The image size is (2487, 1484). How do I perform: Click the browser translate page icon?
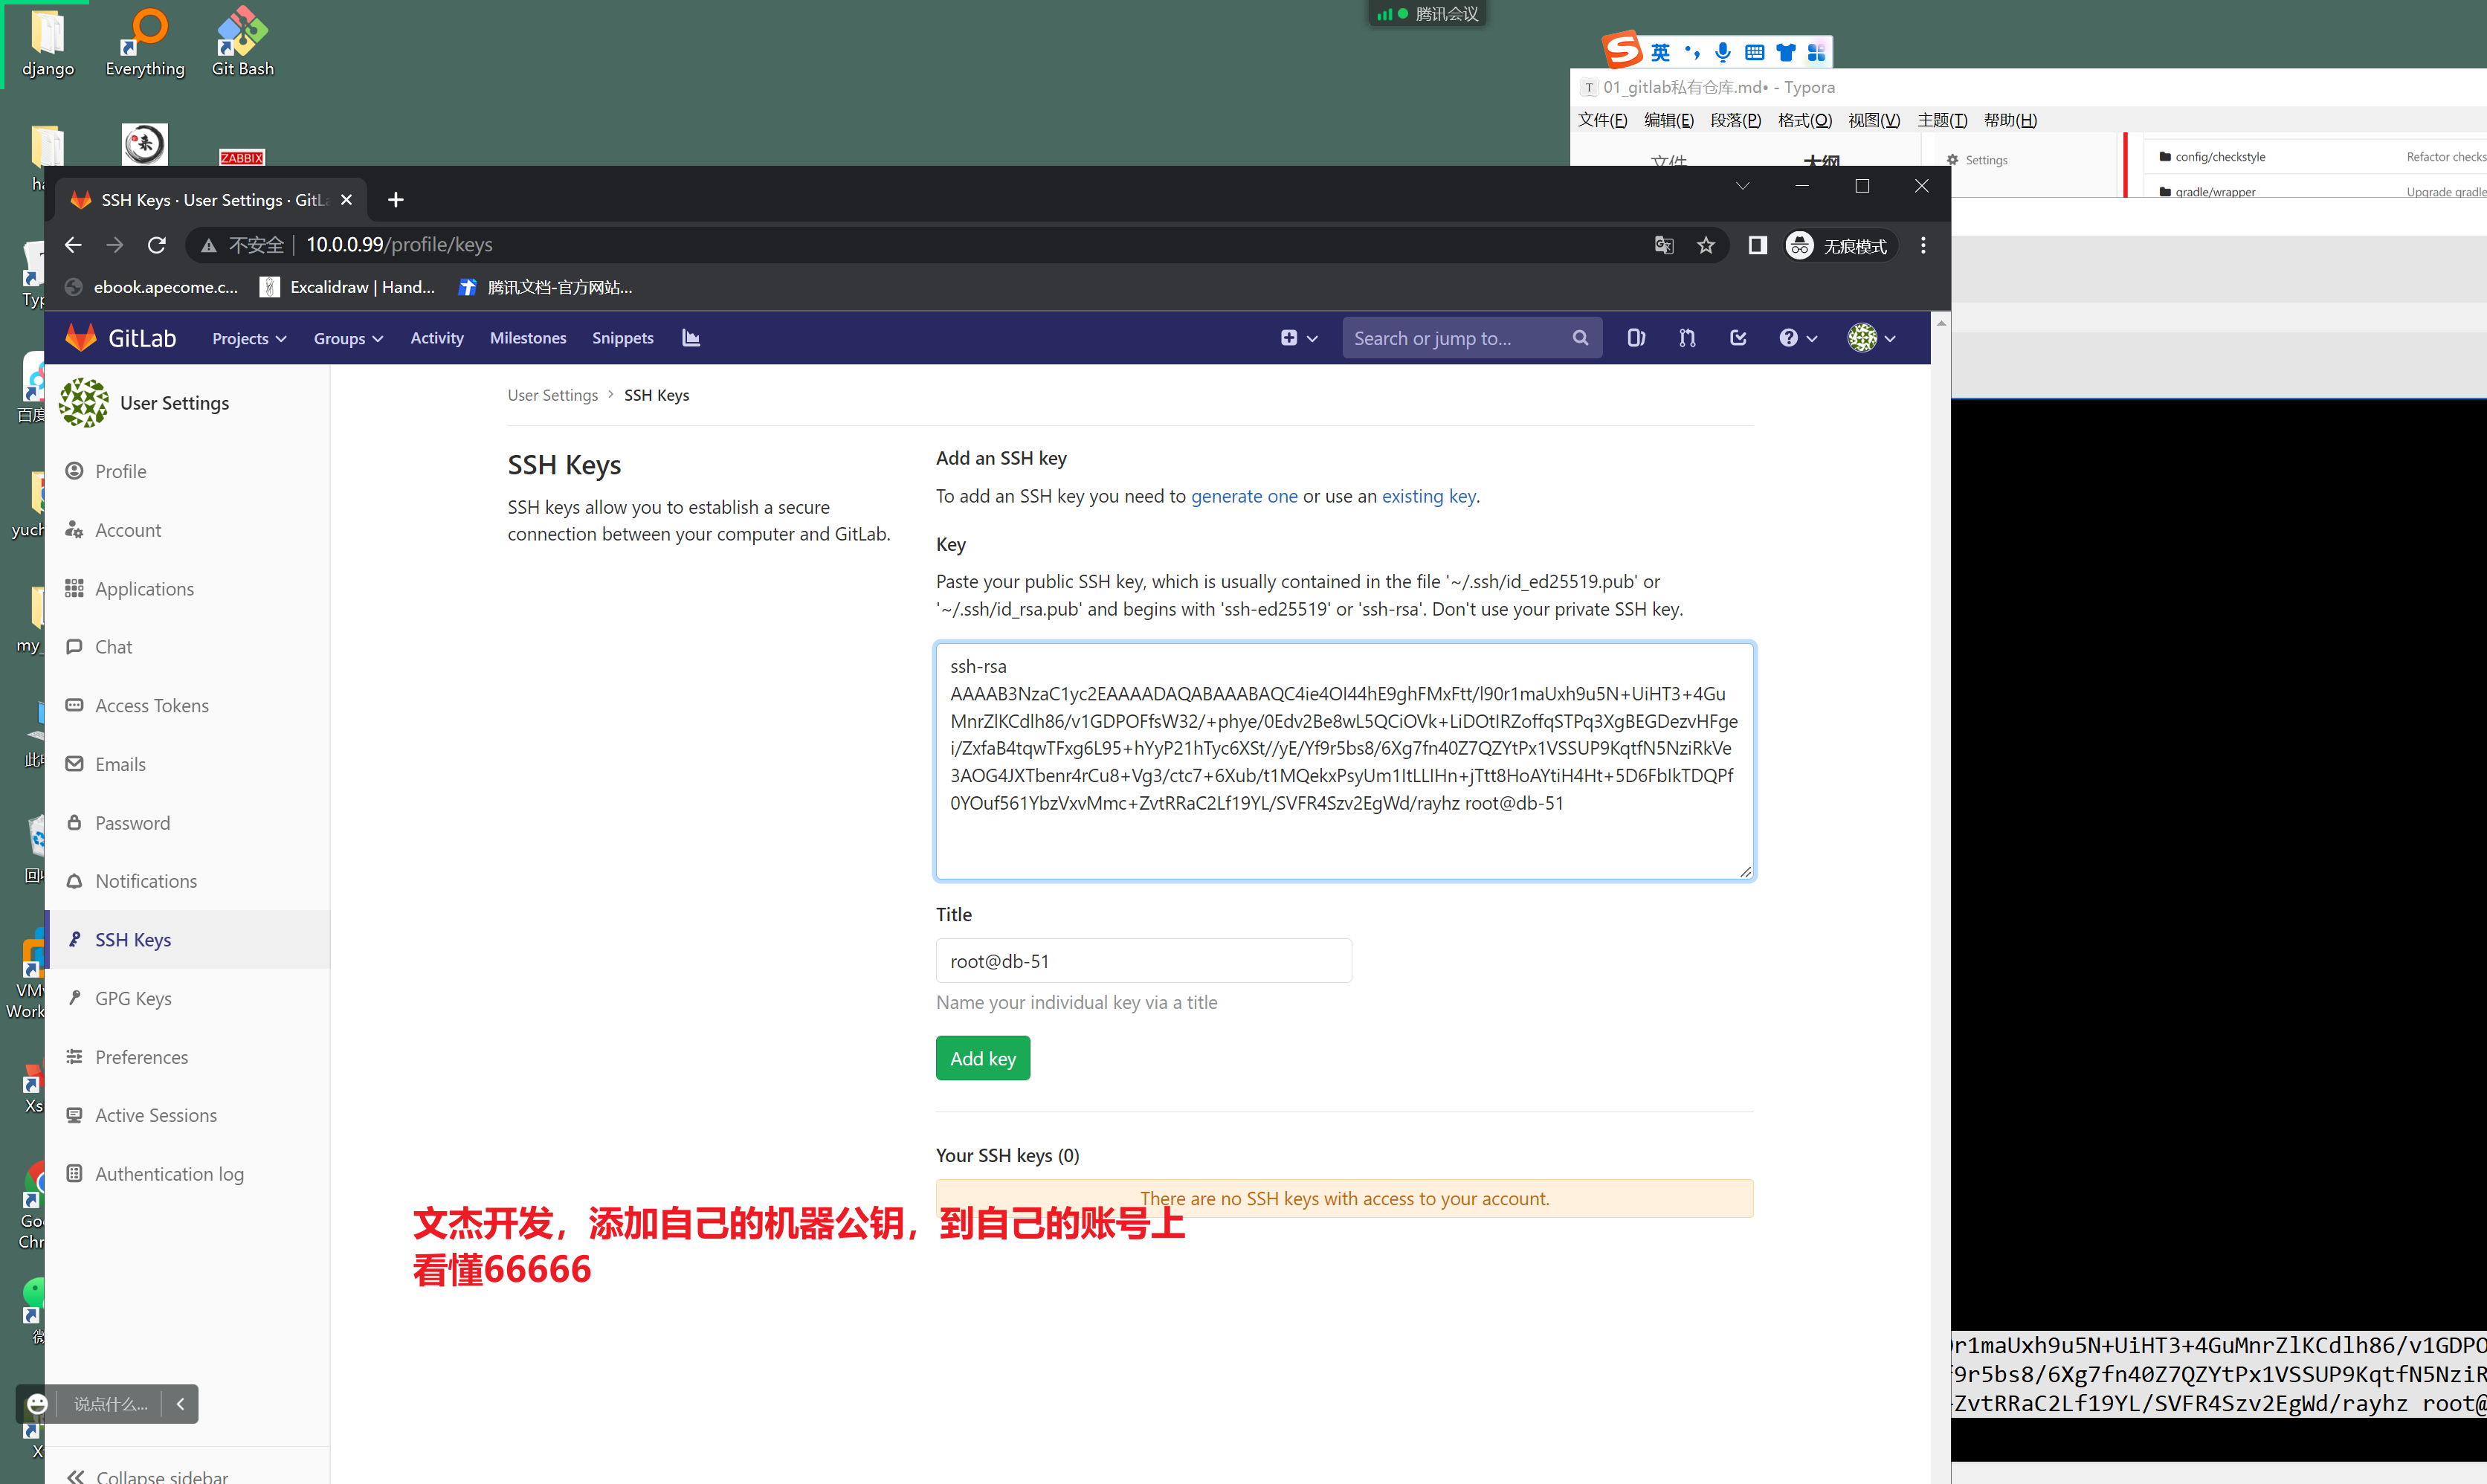click(x=1663, y=245)
